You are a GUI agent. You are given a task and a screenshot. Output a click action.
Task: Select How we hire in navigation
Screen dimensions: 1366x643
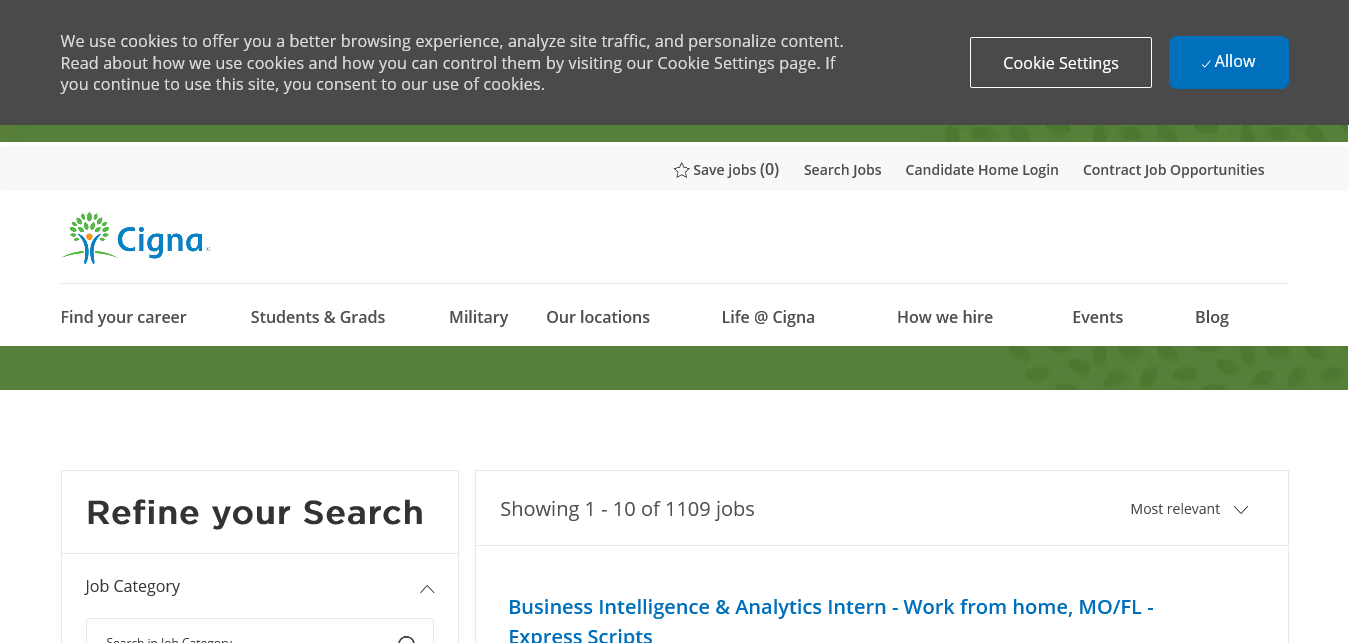[x=944, y=317]
